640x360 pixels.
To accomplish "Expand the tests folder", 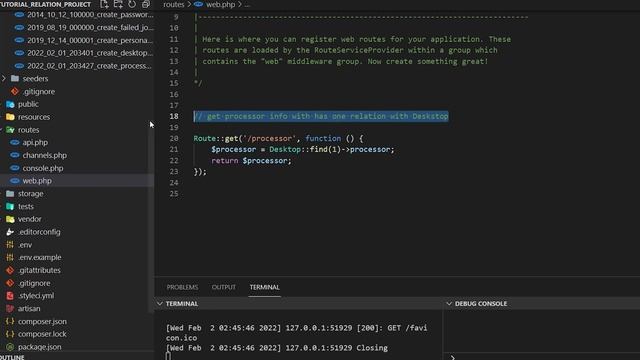I will pos(26,207).
